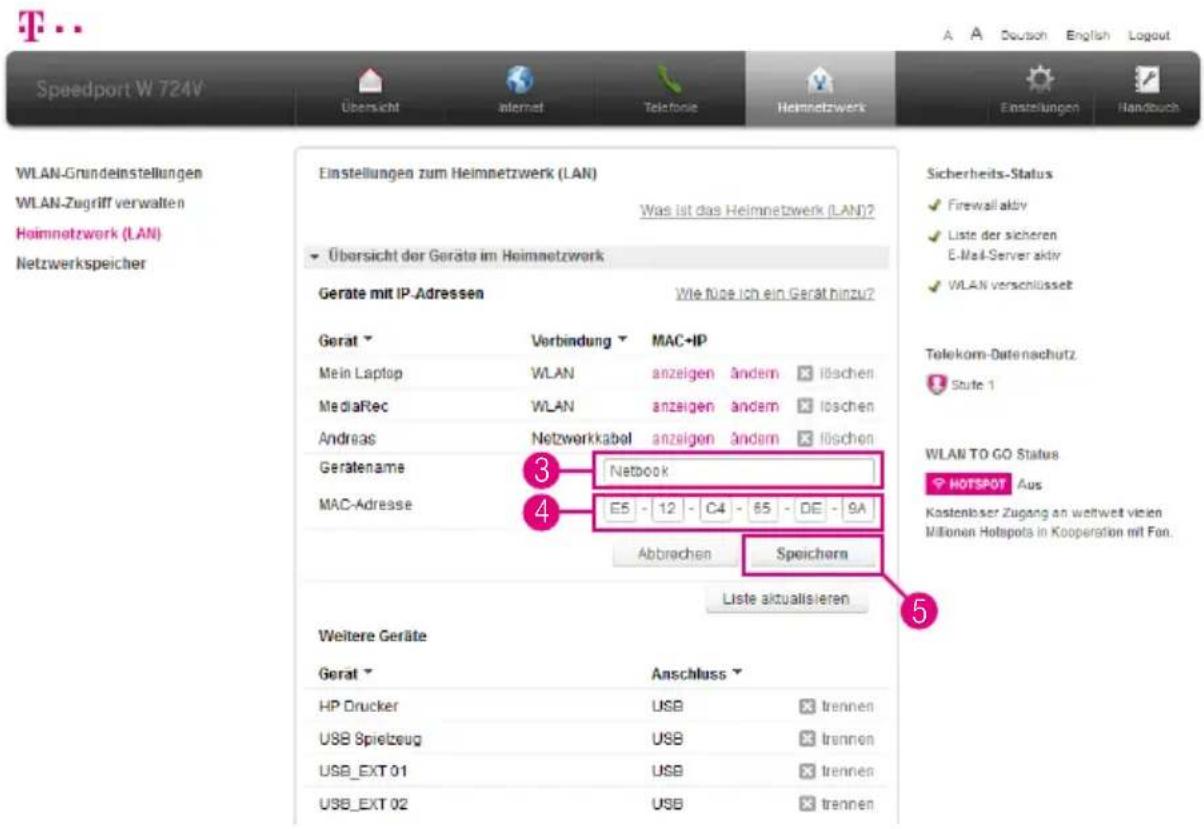Click the first MAC-Adresse field E5
Image resolution: width=1204 pixels, height=829 pixels.
tap(618, 511)
